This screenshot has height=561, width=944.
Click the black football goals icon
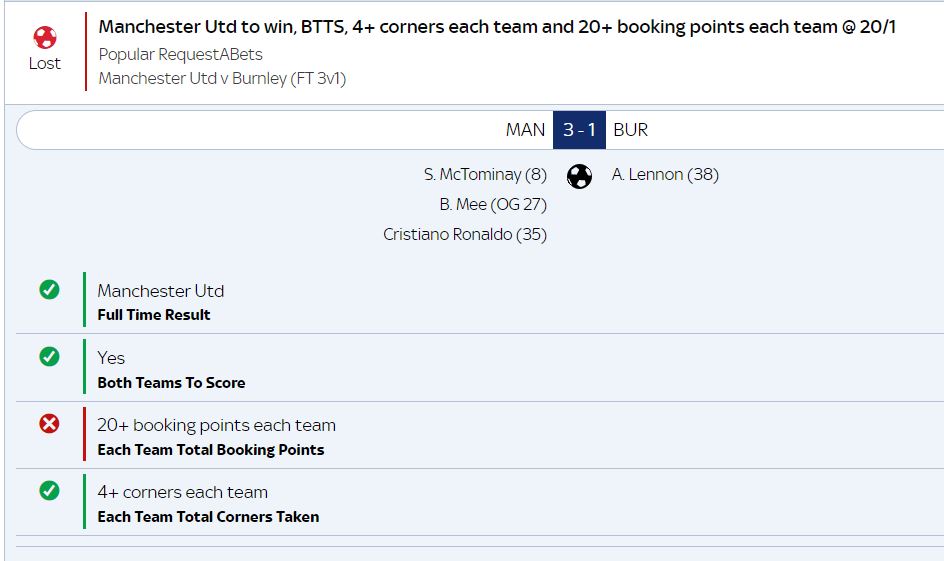[579, 176]
